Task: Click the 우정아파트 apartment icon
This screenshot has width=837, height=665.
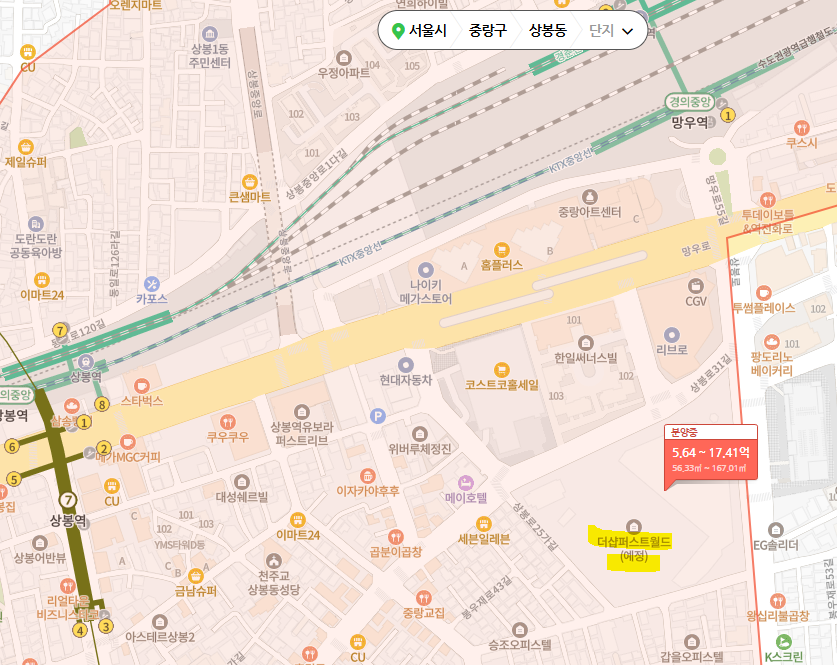Action: (x=343, y=58)
